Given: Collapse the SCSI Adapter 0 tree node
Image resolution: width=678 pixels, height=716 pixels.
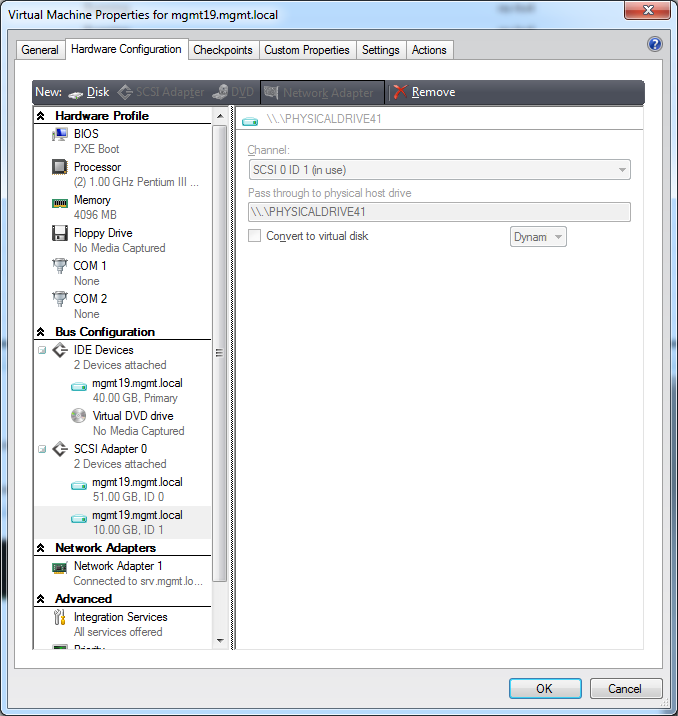Looking at the screenshot, I should pos(42,449).
